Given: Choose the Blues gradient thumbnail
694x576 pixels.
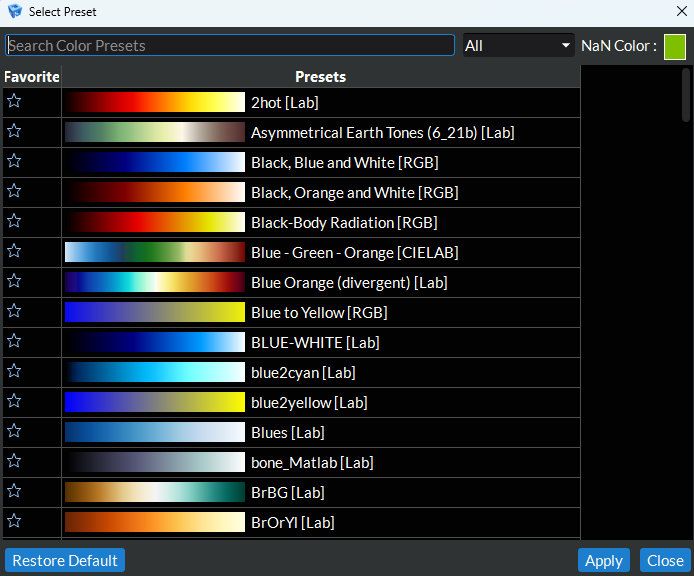Looking at the screenshot, I should point(155,432).
